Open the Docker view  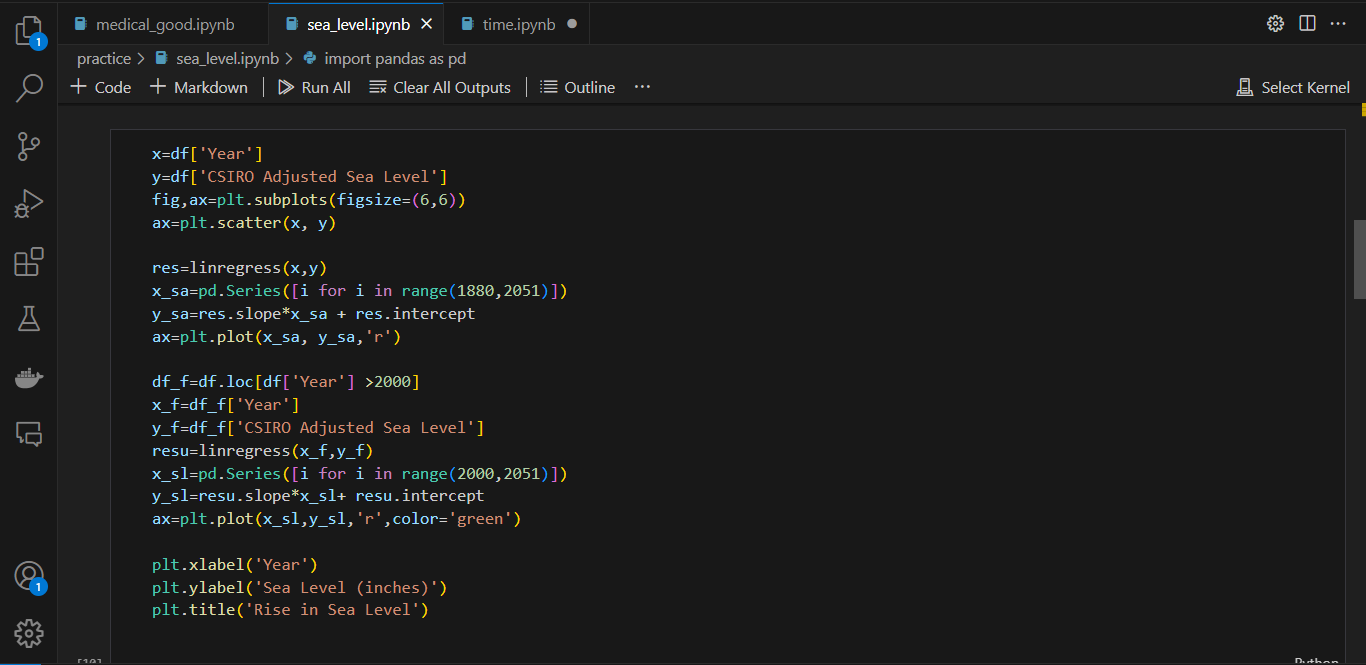29,378
